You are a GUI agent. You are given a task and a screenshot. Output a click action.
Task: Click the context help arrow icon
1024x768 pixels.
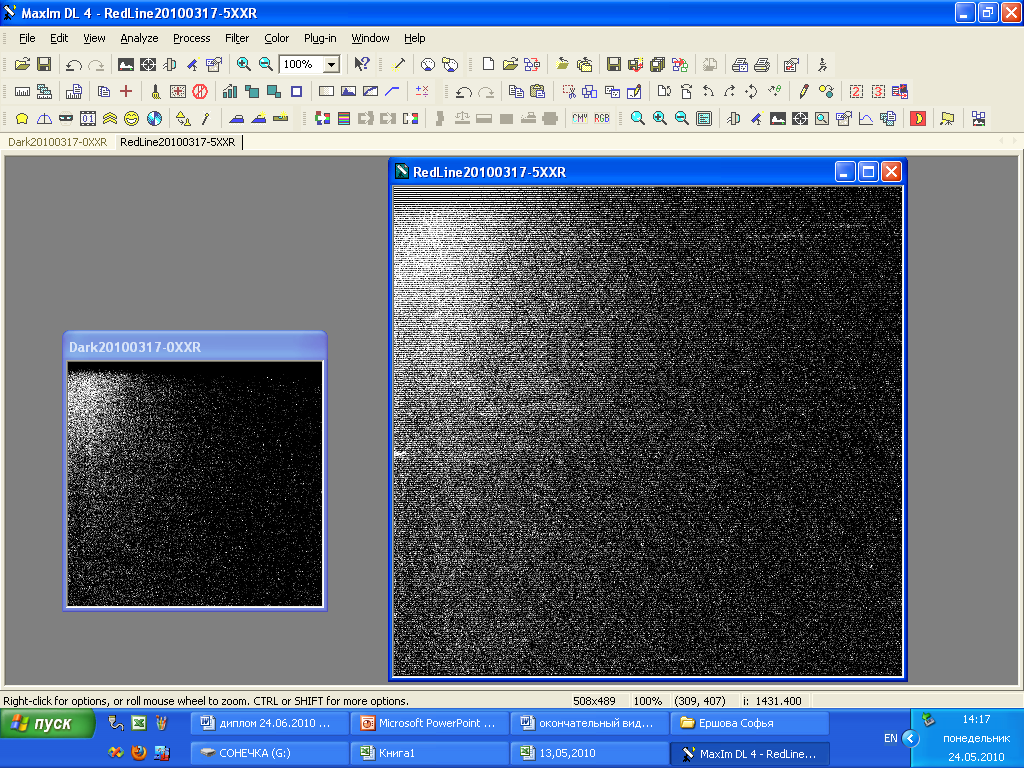(362, 64)
